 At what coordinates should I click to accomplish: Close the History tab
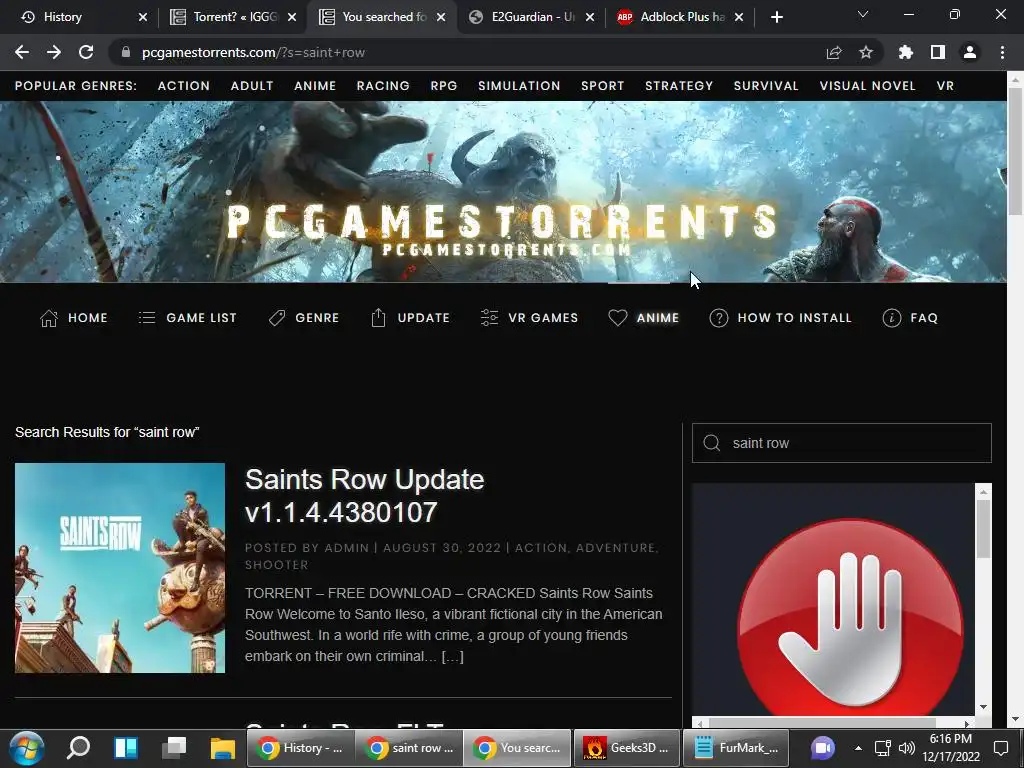[143, 17]
